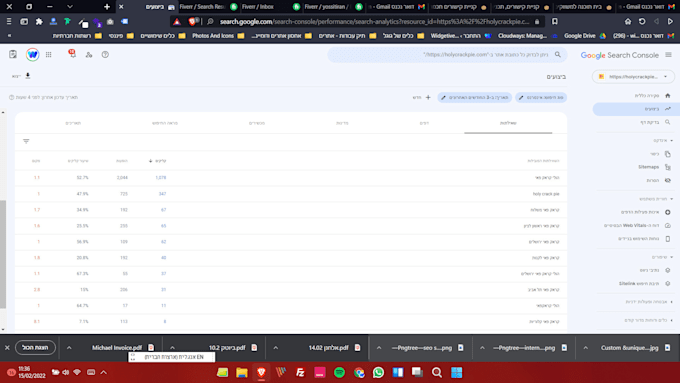This screenshot has width=680, height=383.
Task: Open Sitemaps in the sidebar
Action: click(x=648, y=167)
